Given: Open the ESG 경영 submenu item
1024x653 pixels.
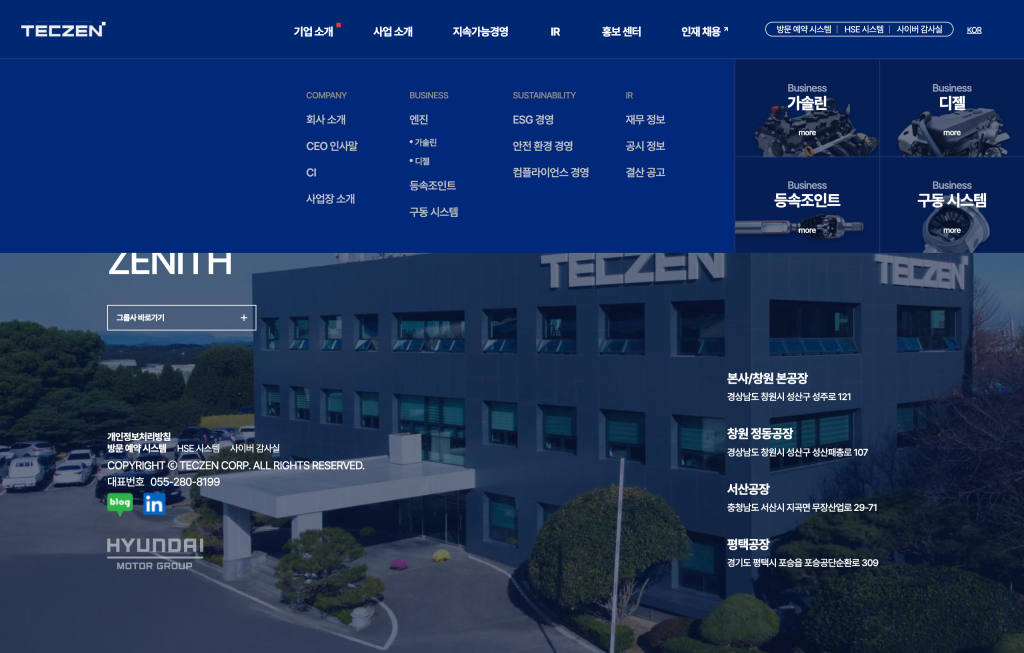Looking at the screenshot, I should tap(533, 120).
